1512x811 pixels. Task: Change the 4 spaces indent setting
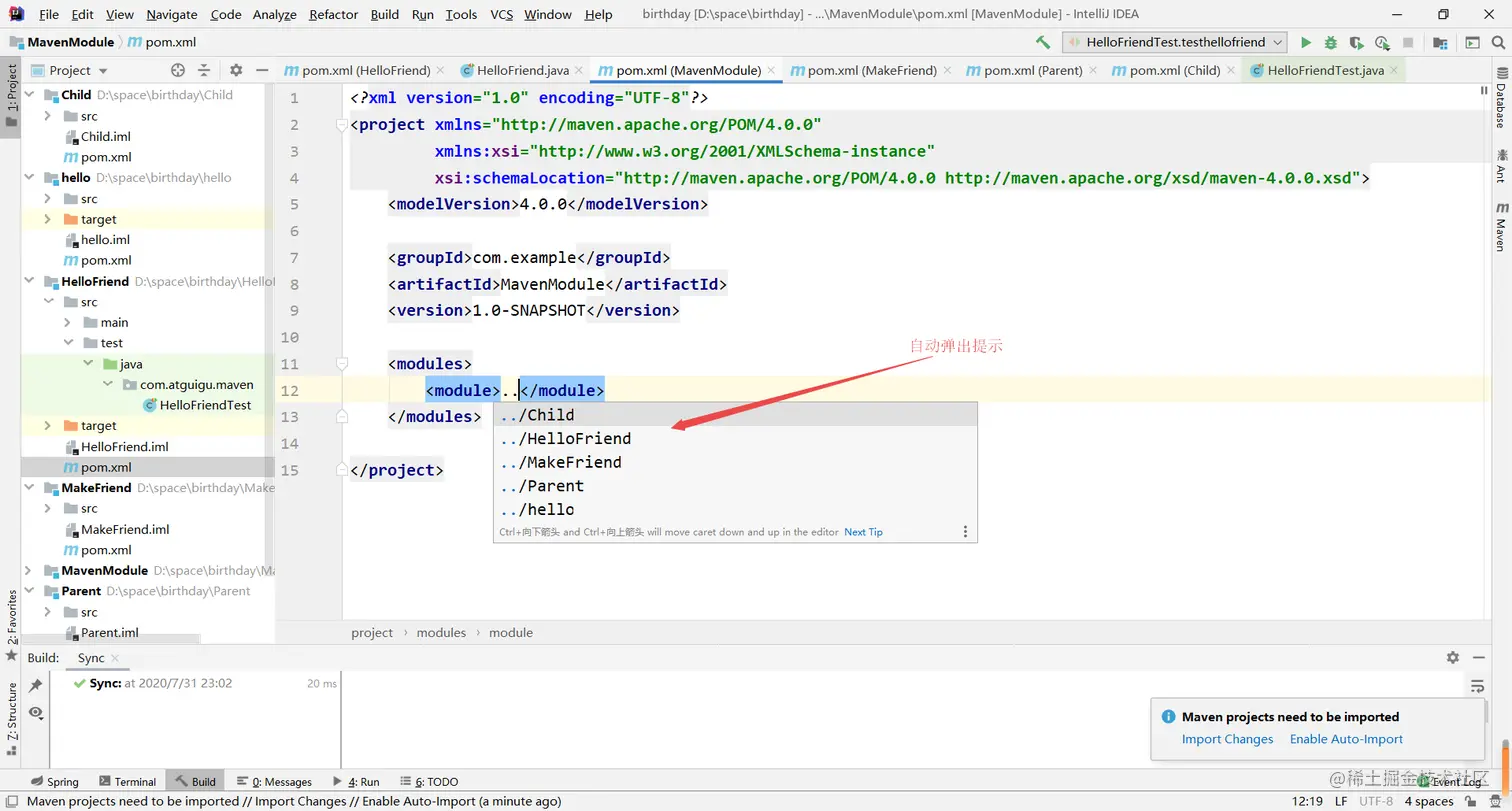pyautogui.click(x=1429, y=801)
